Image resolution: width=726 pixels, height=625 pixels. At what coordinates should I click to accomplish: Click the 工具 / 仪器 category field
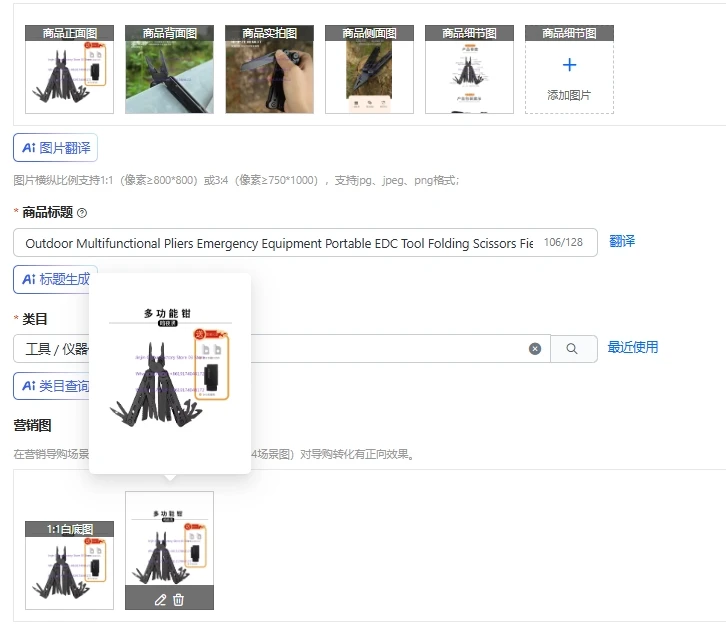pos(282,349)
